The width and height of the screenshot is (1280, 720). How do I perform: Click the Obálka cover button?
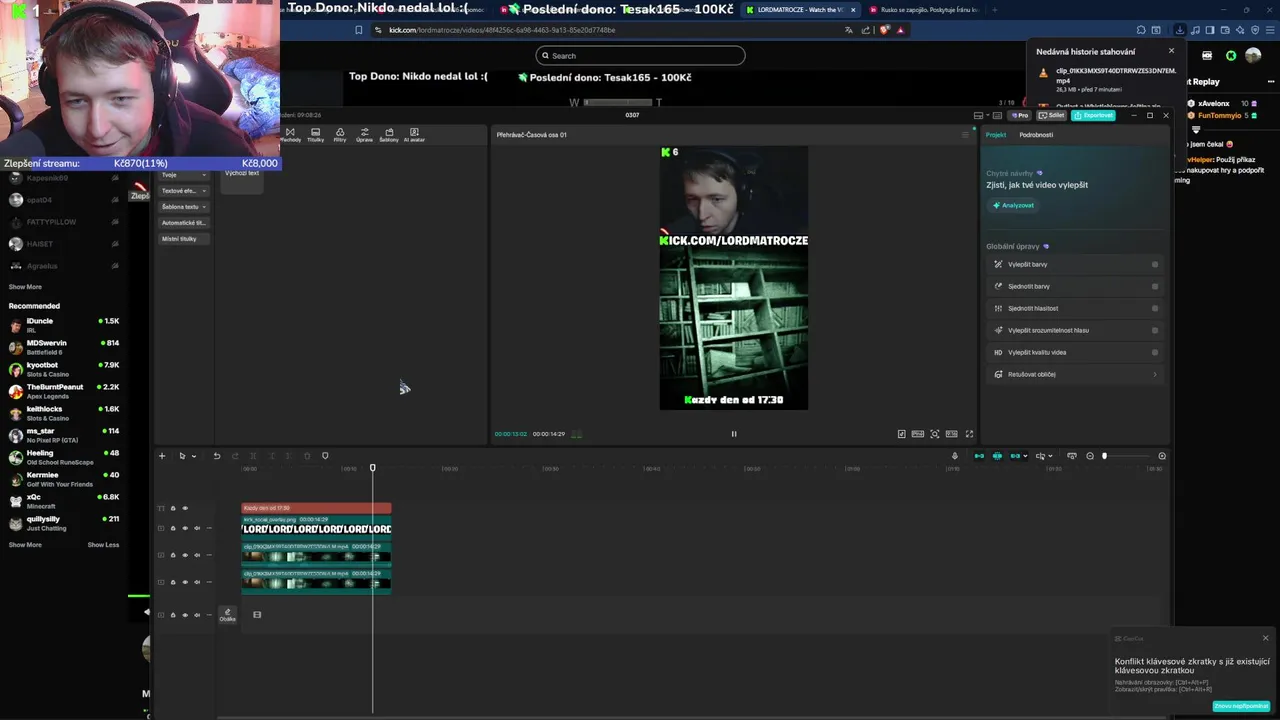[x=227, y=615]
